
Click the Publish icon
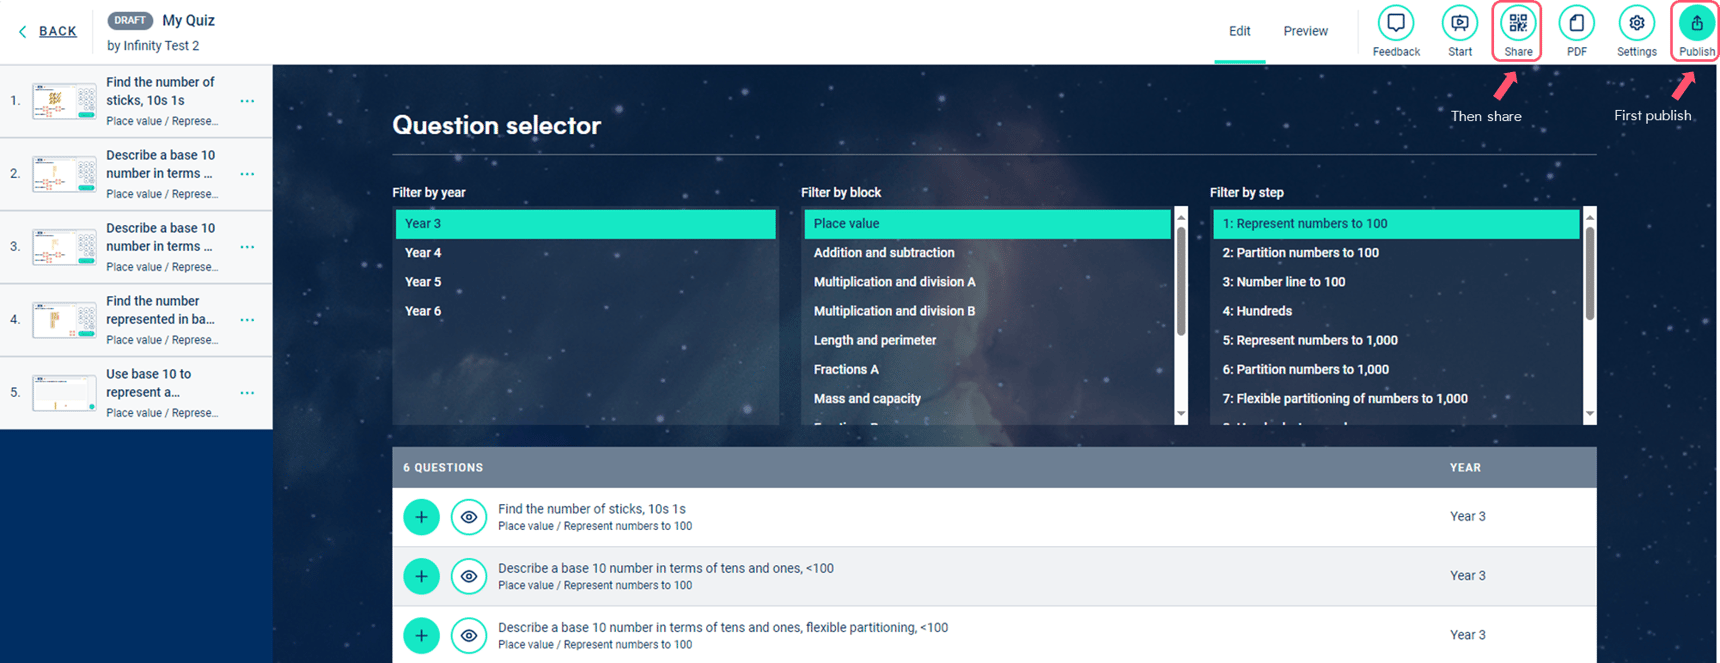[x=1696, y=24]
